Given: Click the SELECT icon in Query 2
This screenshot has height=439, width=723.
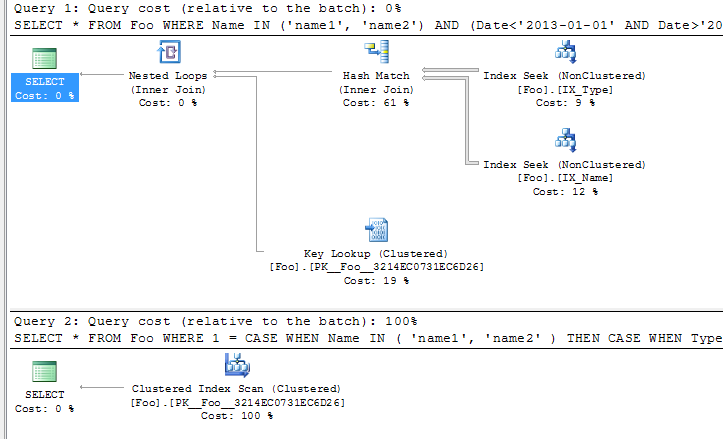Looking at the screenshot, I should point(45,372).
